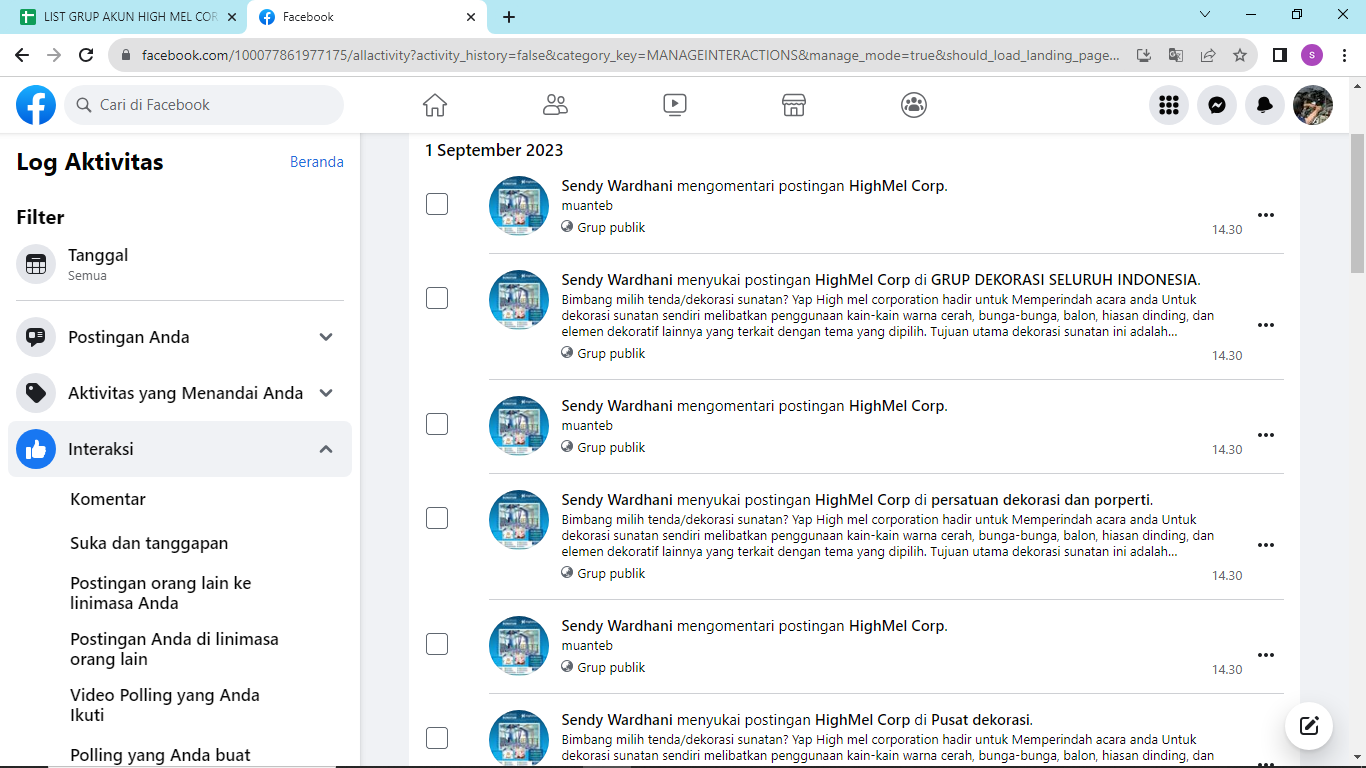Show notifications bell icon
This screenshot has height=768, width=1366.
pyautogui.click(x=1265, y=105)
